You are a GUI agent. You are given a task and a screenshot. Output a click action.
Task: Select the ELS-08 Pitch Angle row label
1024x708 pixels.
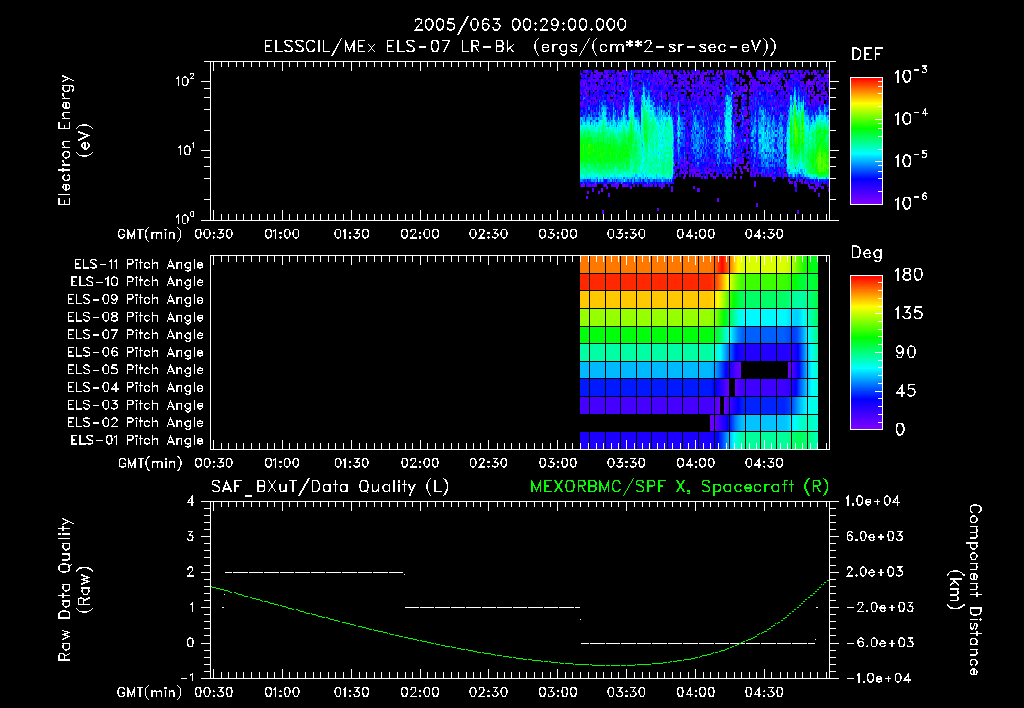coord(136,317)
